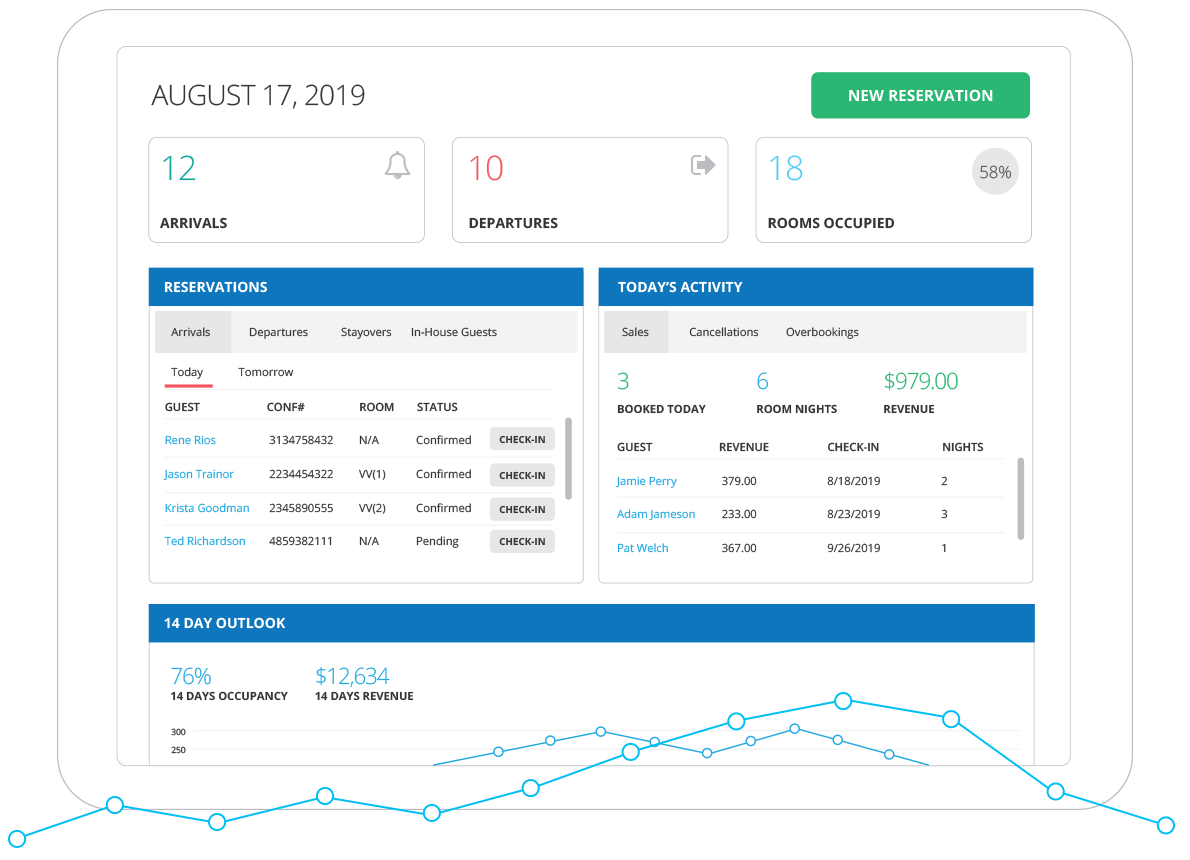
Task: Click a data point on the 14 Day Outlook chart
Action: click(843, 702)
